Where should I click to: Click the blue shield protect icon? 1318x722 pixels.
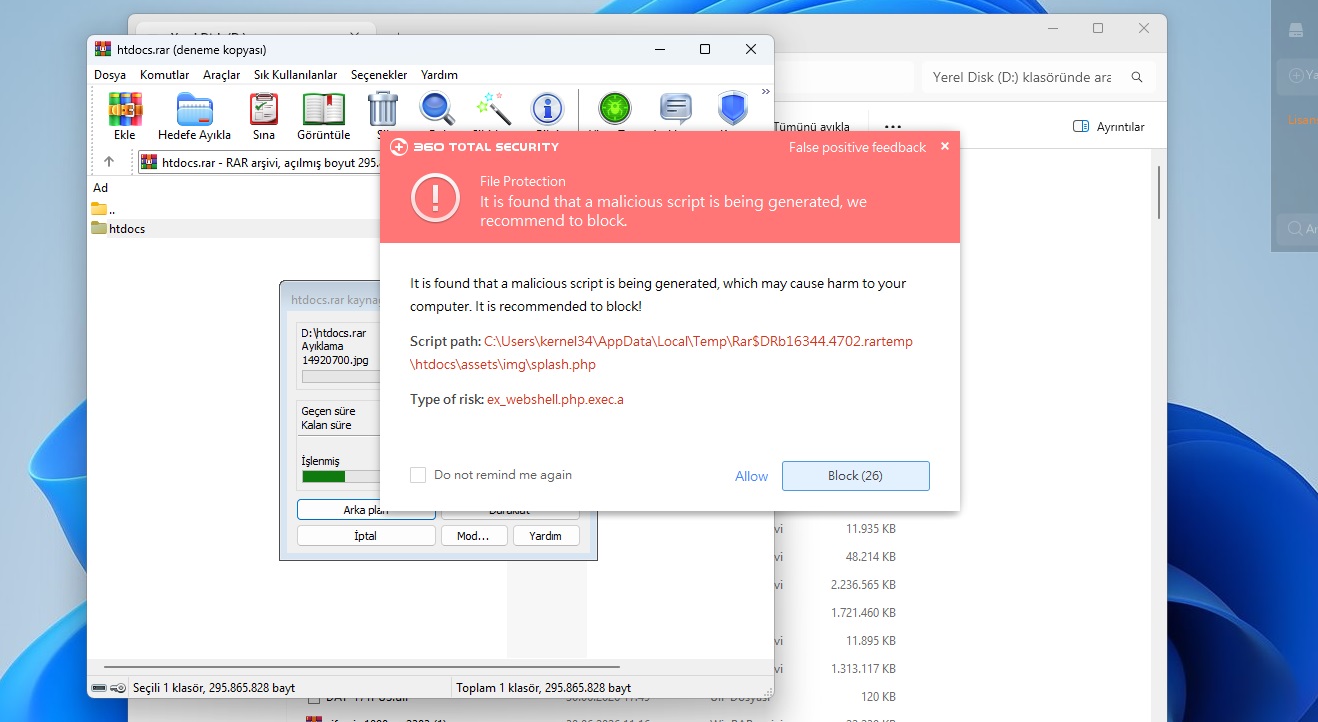click(733, 108)
